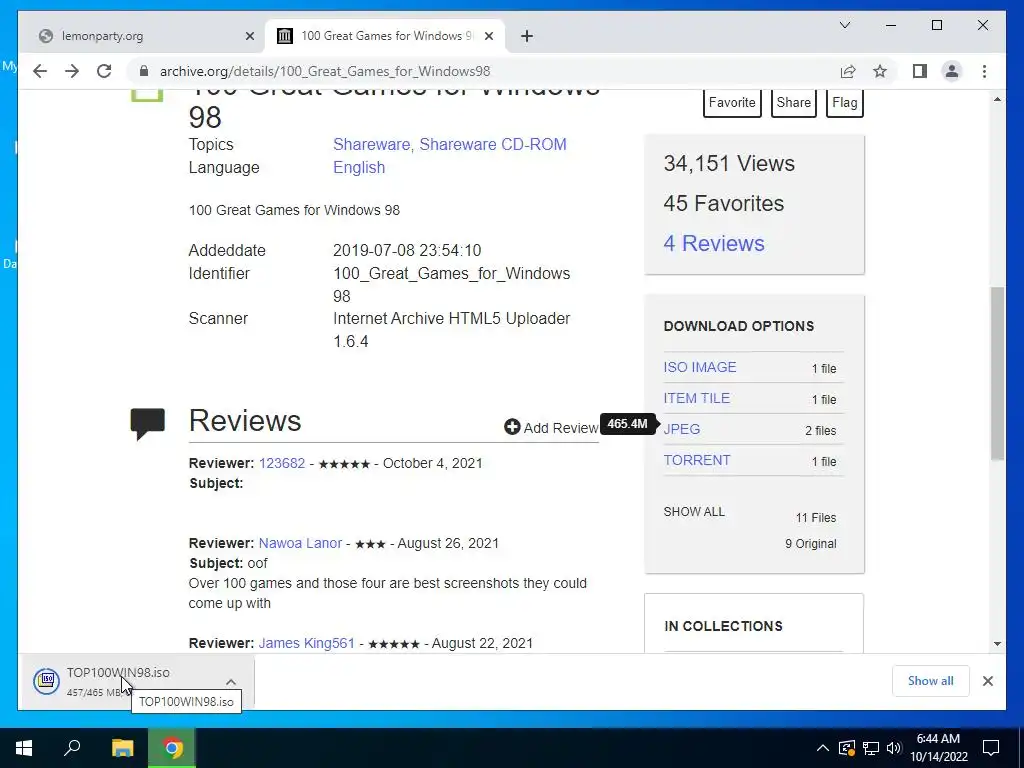The image size is (1024, 768).
Task: Download the ITEM TILE option
Action: (696, 398)
